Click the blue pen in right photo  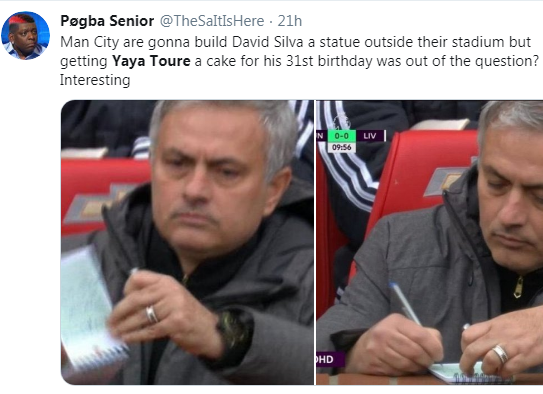tap(405, 304)
